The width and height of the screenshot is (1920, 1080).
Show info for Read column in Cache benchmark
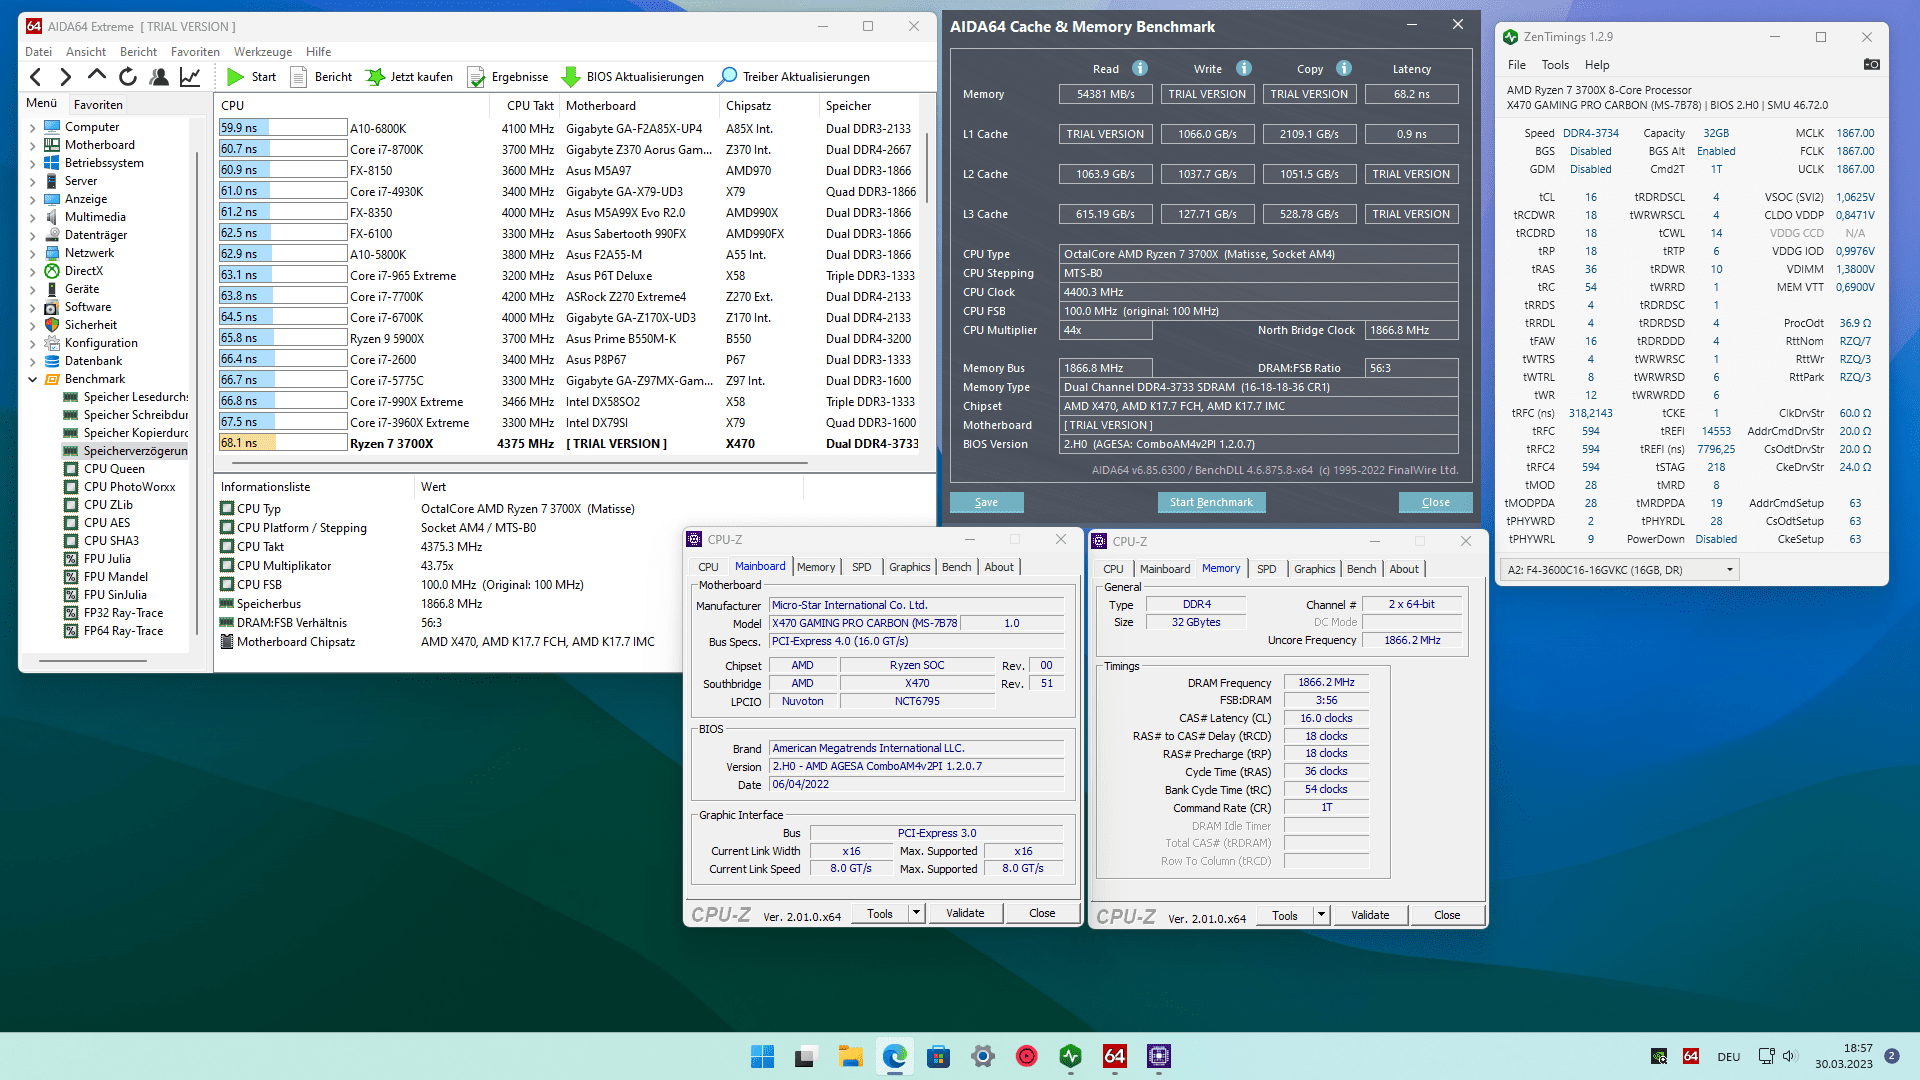click(1140, 68)
